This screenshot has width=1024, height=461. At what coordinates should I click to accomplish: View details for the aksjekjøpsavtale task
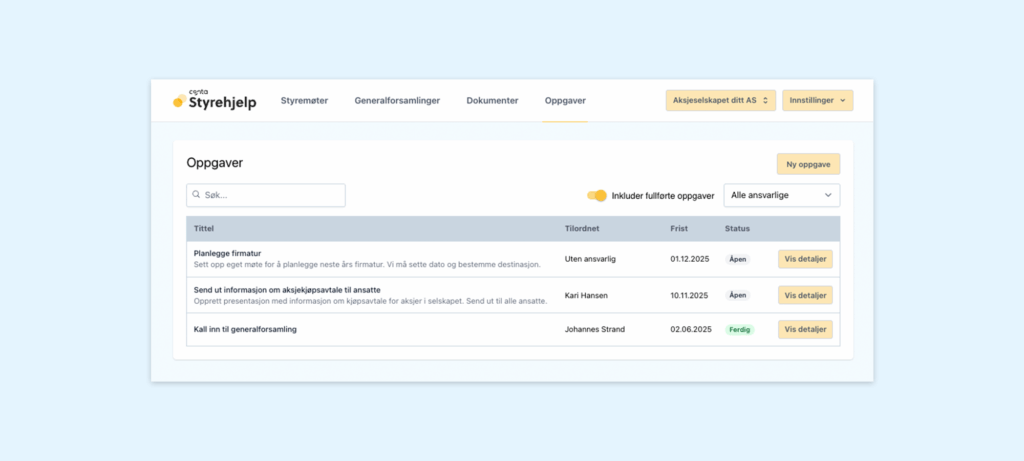[x=805, y=295]
